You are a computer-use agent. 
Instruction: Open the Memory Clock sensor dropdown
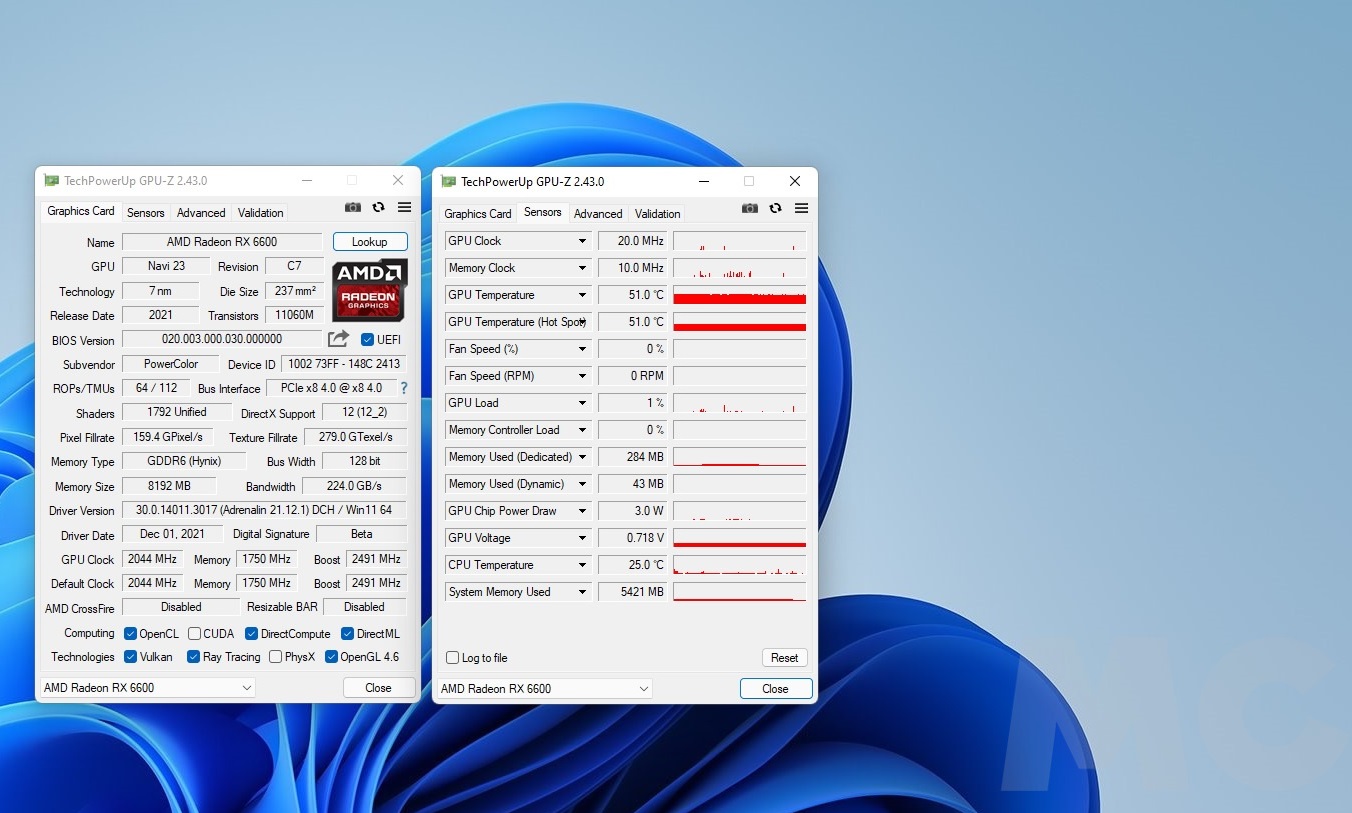(x=582, y=268)
